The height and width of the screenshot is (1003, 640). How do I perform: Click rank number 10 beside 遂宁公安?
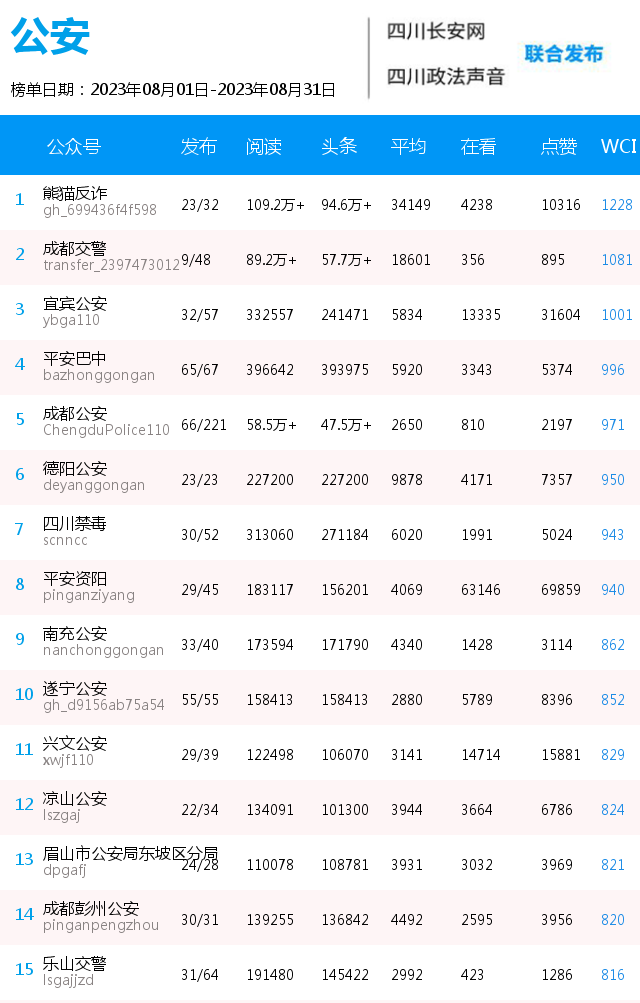24,694
